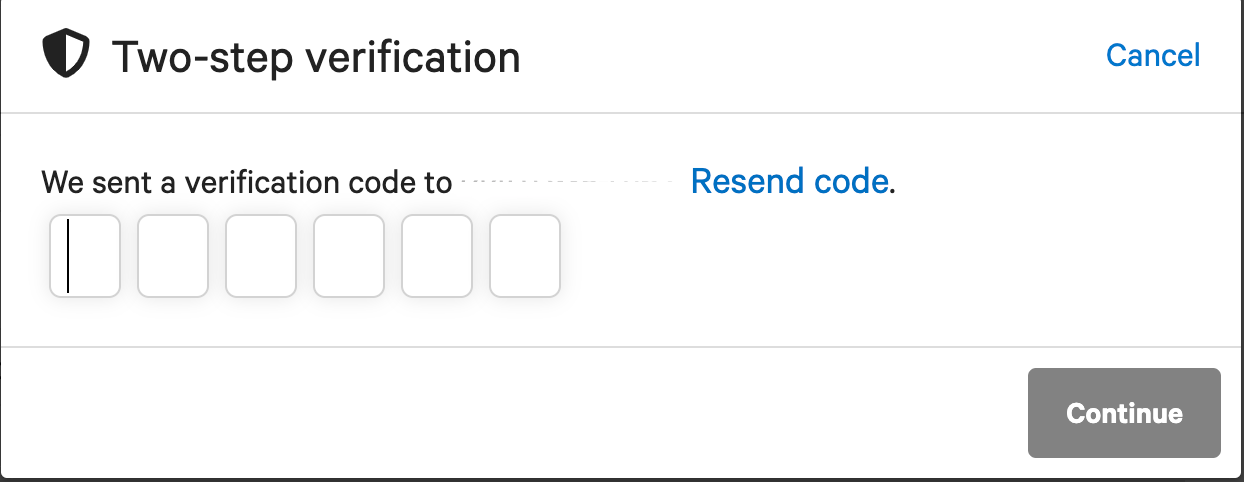The width and height of the screenshot is (1244, 482).
Task: Click the divider line below the header
Action: pos(620,113)
